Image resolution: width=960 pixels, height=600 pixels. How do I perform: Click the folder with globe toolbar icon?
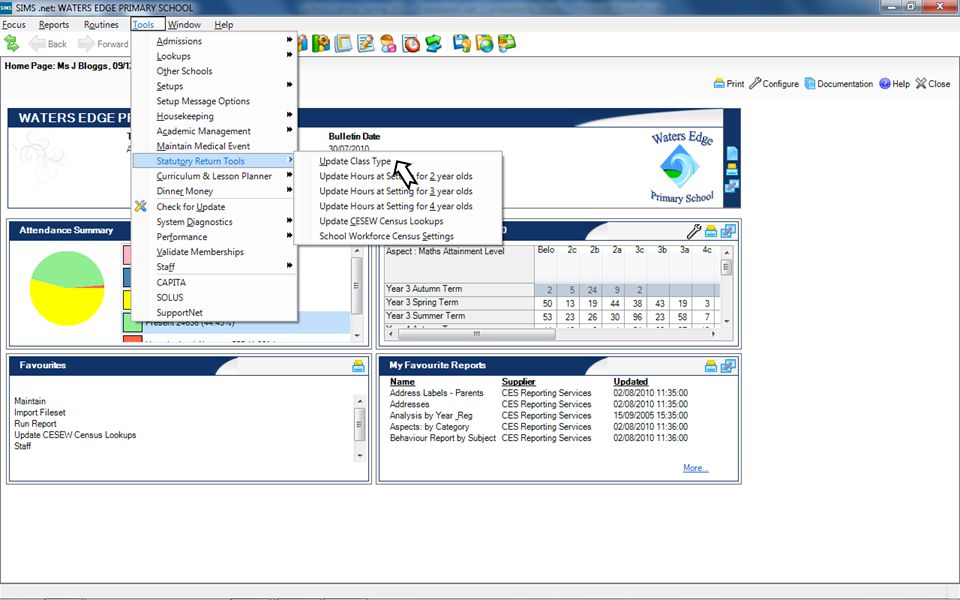pos(484,43)
